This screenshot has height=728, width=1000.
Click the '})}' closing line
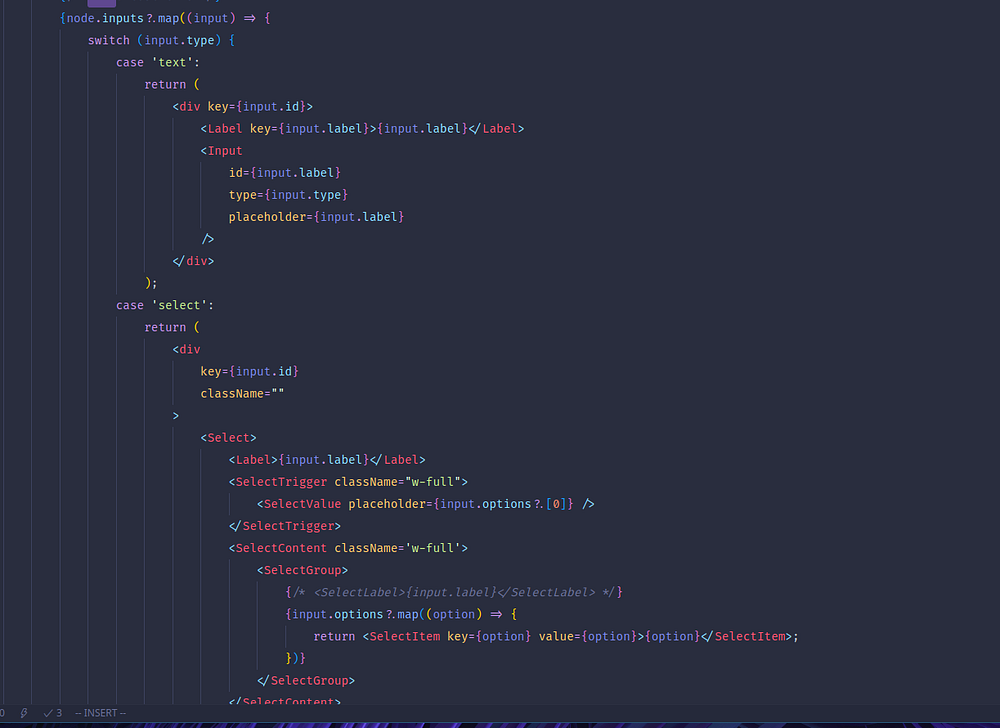[x=295, y=659]
